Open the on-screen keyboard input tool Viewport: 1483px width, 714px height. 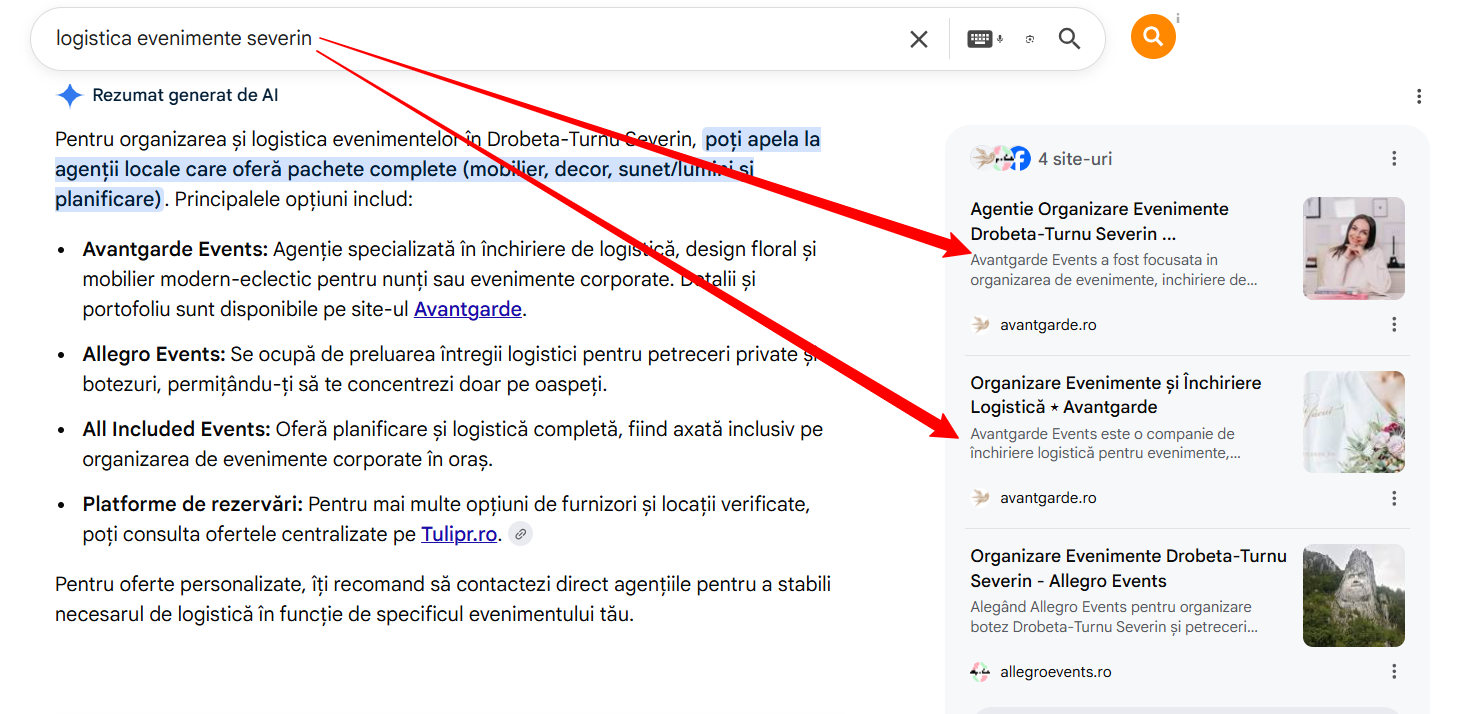click(x=979, y=39)
